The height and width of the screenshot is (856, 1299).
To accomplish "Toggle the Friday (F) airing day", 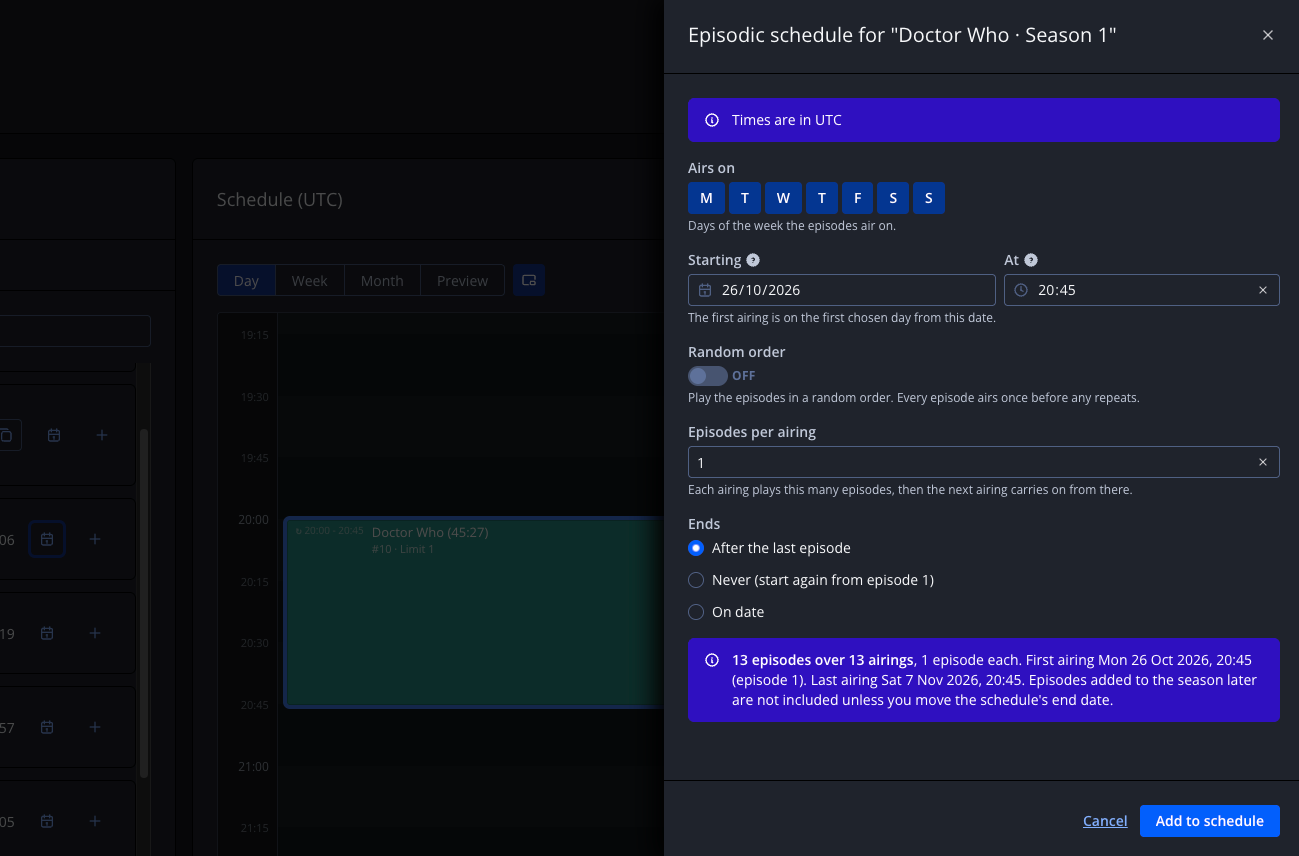I will click(857, 198).
